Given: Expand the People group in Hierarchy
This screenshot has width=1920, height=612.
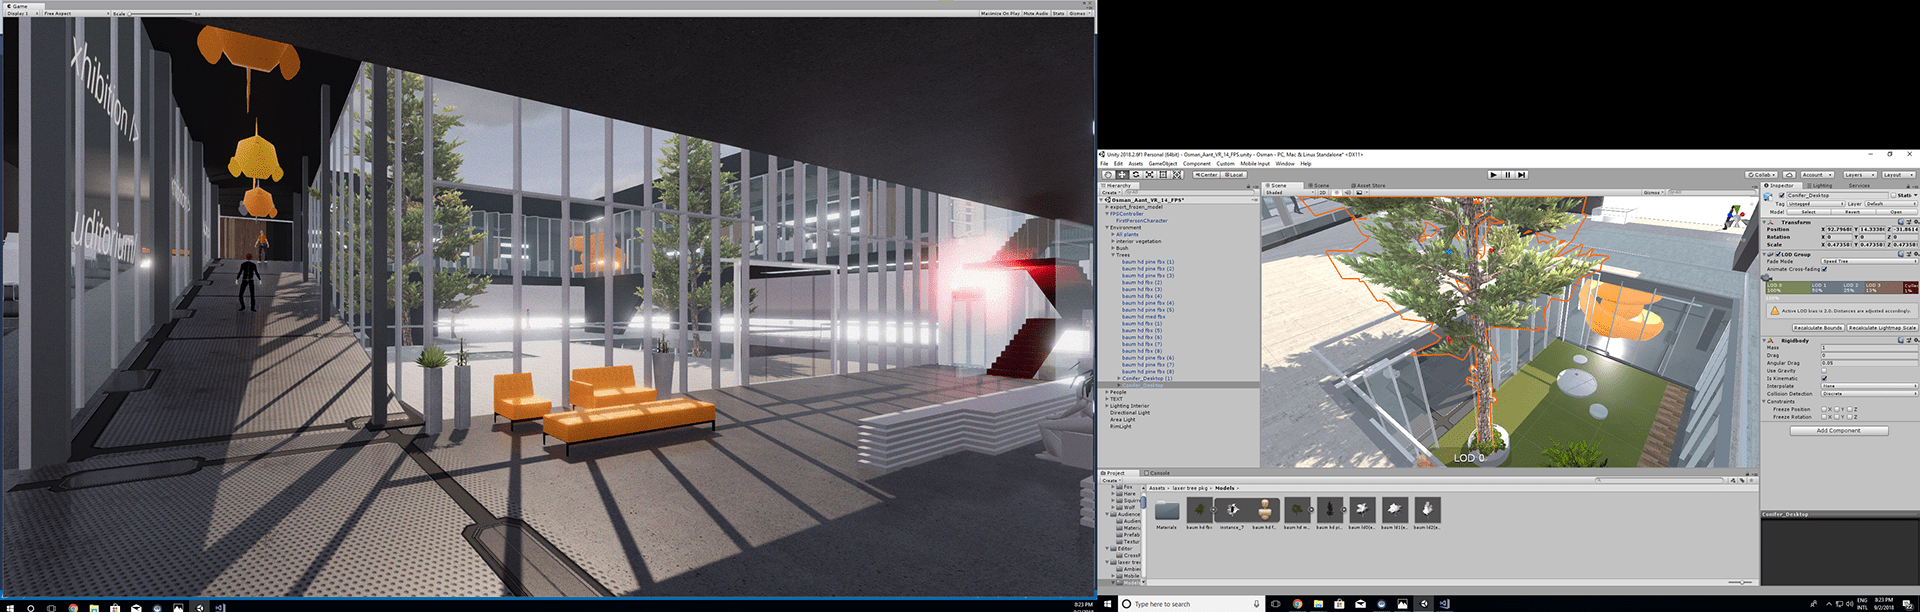Looking at the screenshot, I should [1107, 392].
